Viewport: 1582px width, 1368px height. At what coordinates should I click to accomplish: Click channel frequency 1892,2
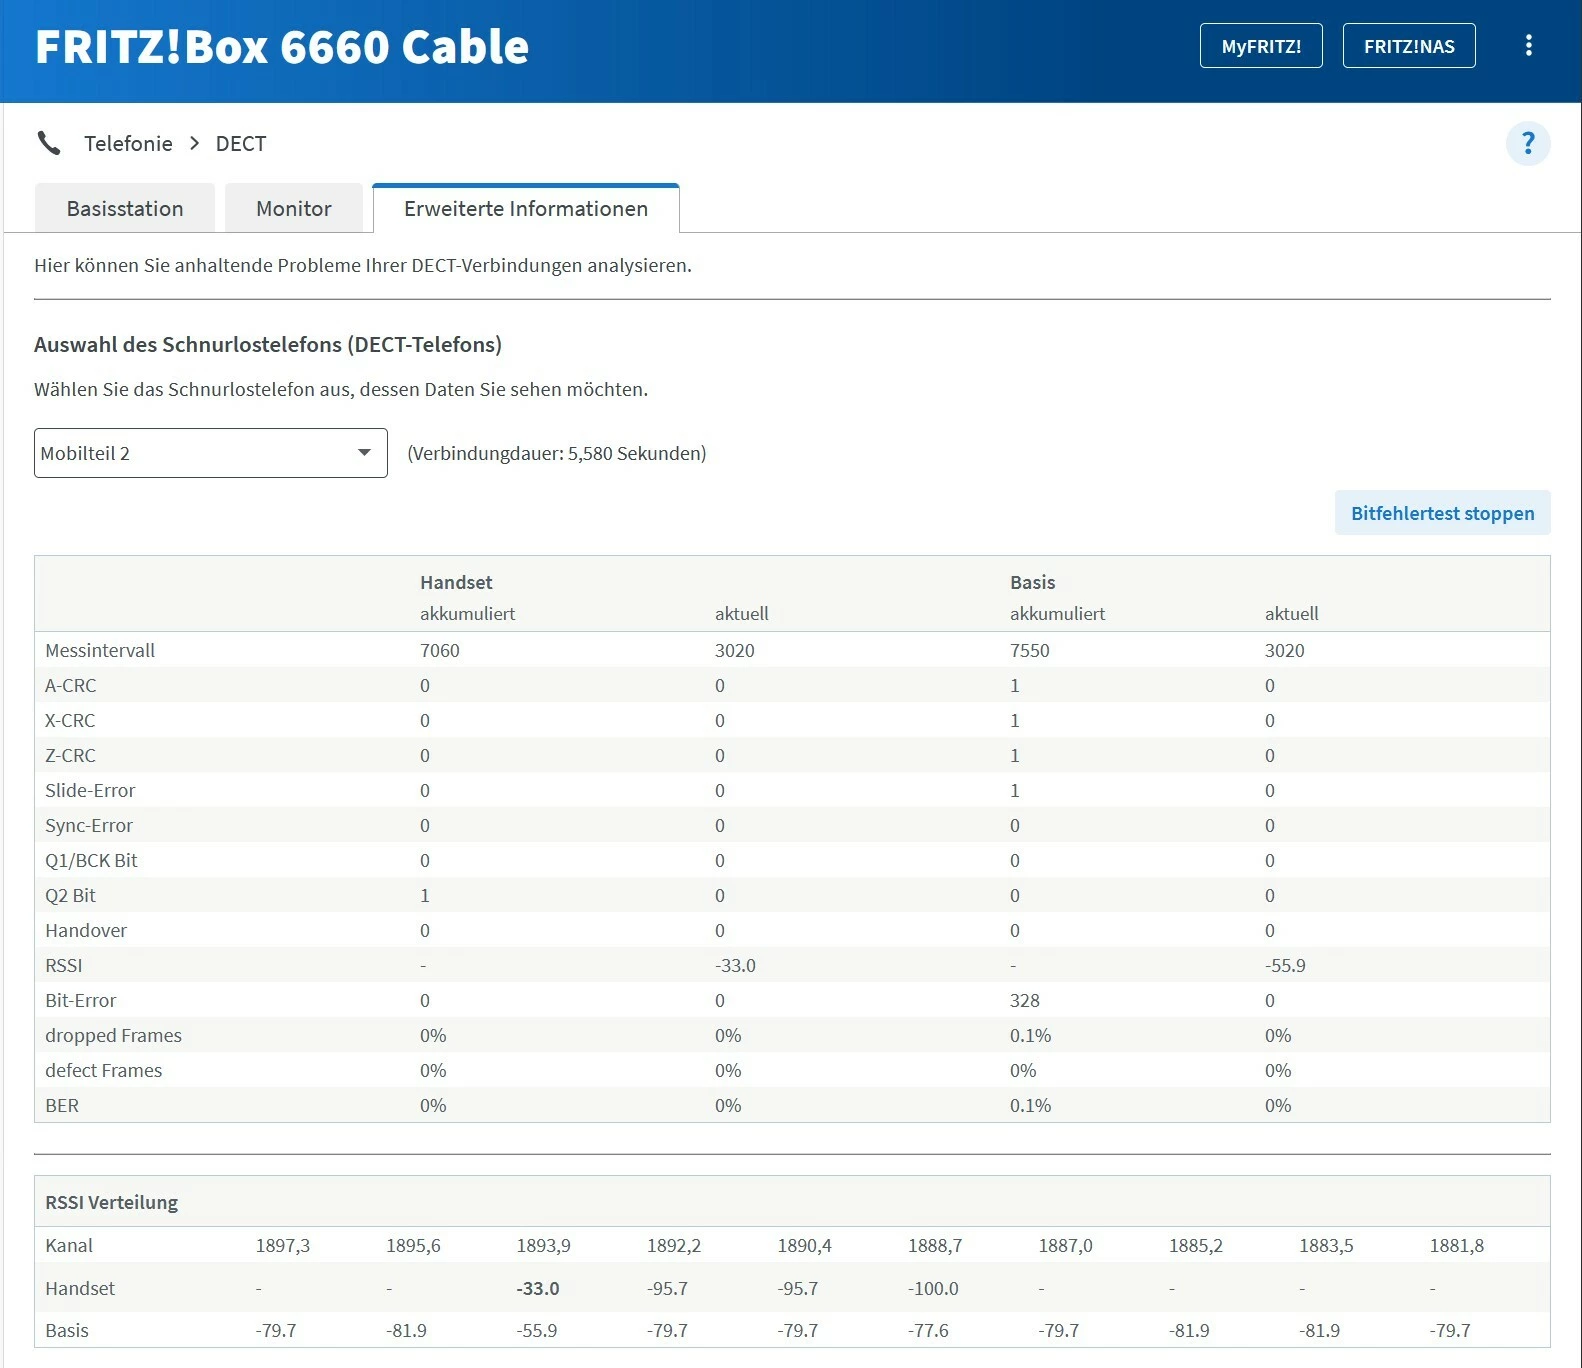[674, 1245]
